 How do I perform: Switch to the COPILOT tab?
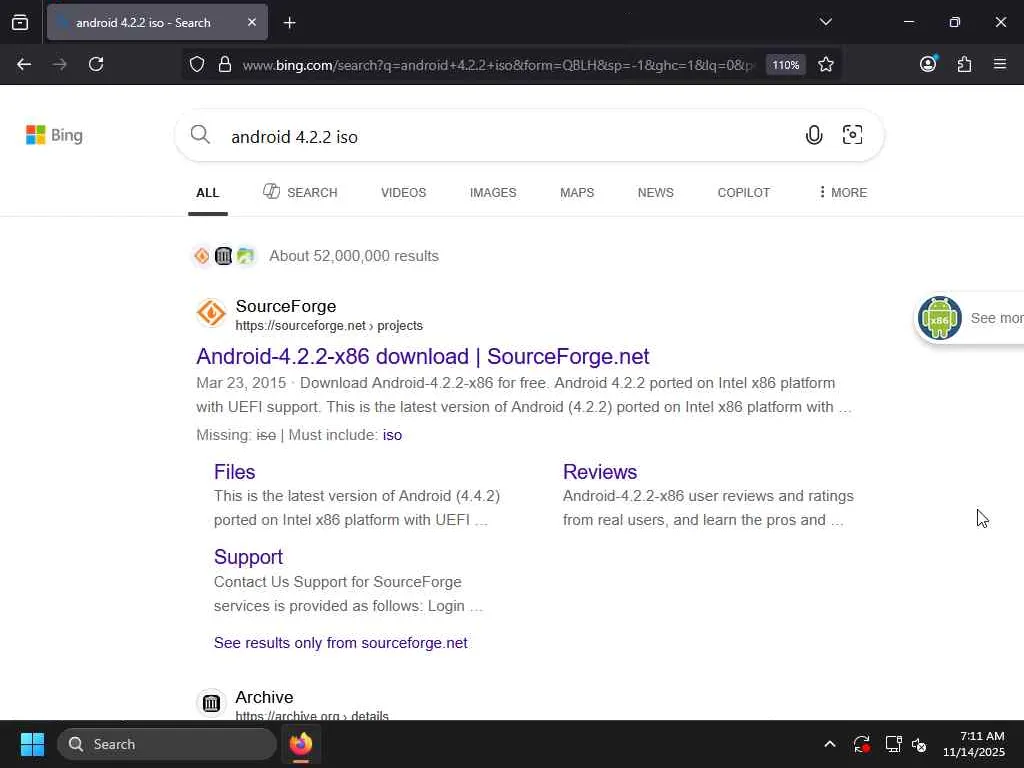pos(743,193)
